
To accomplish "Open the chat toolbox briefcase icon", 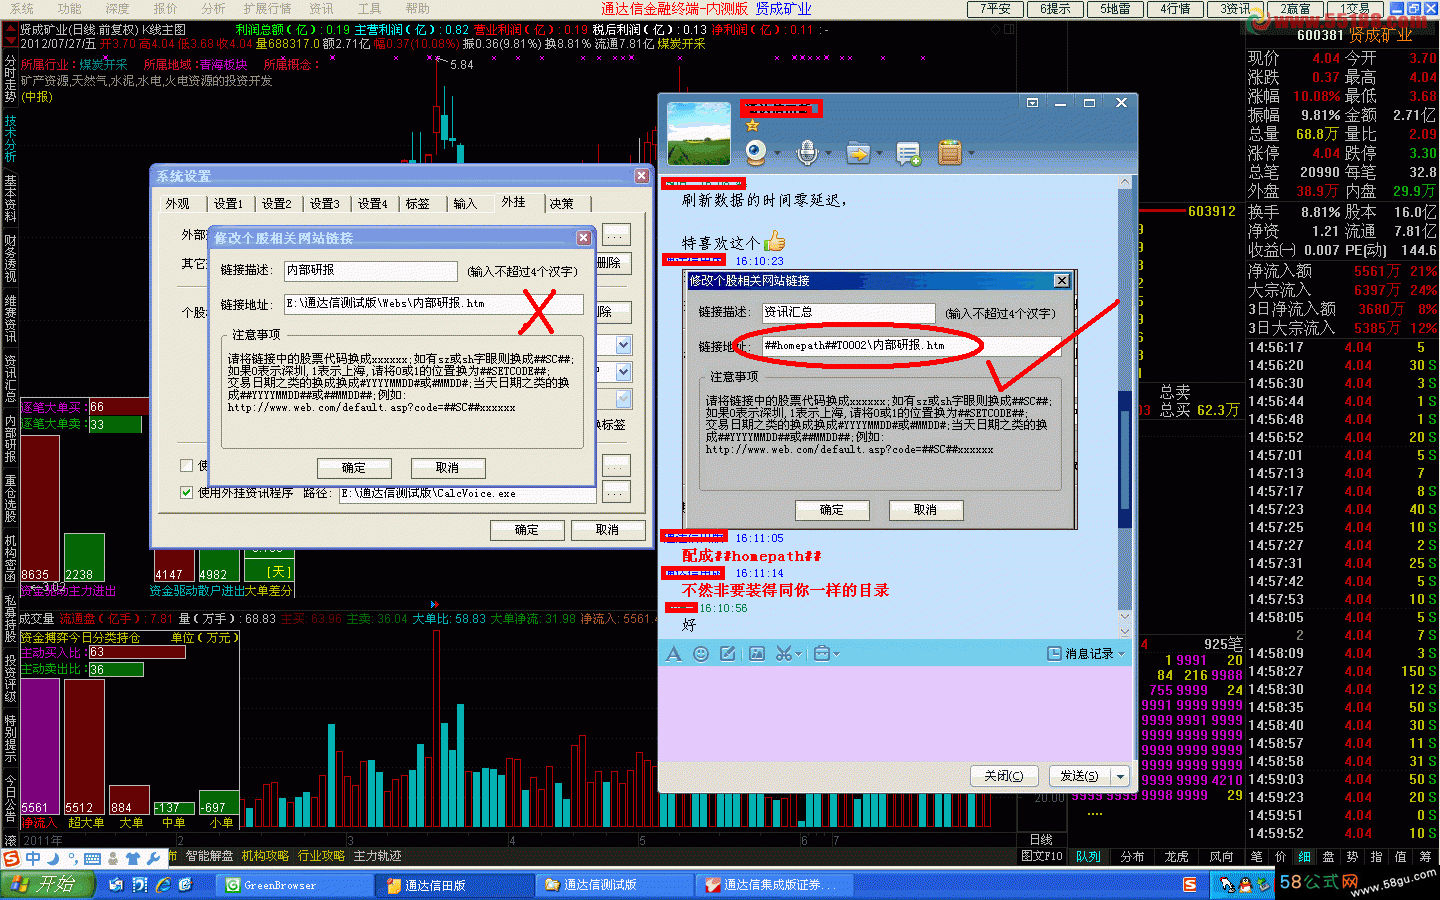I will tap(822, 654).
